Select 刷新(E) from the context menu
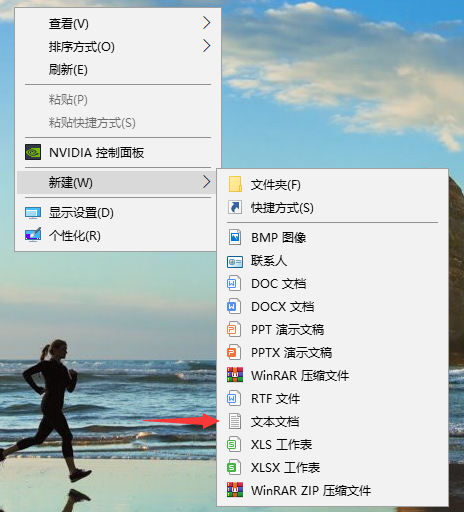Viewport: 464px width, 512px height. coord(118,69)
